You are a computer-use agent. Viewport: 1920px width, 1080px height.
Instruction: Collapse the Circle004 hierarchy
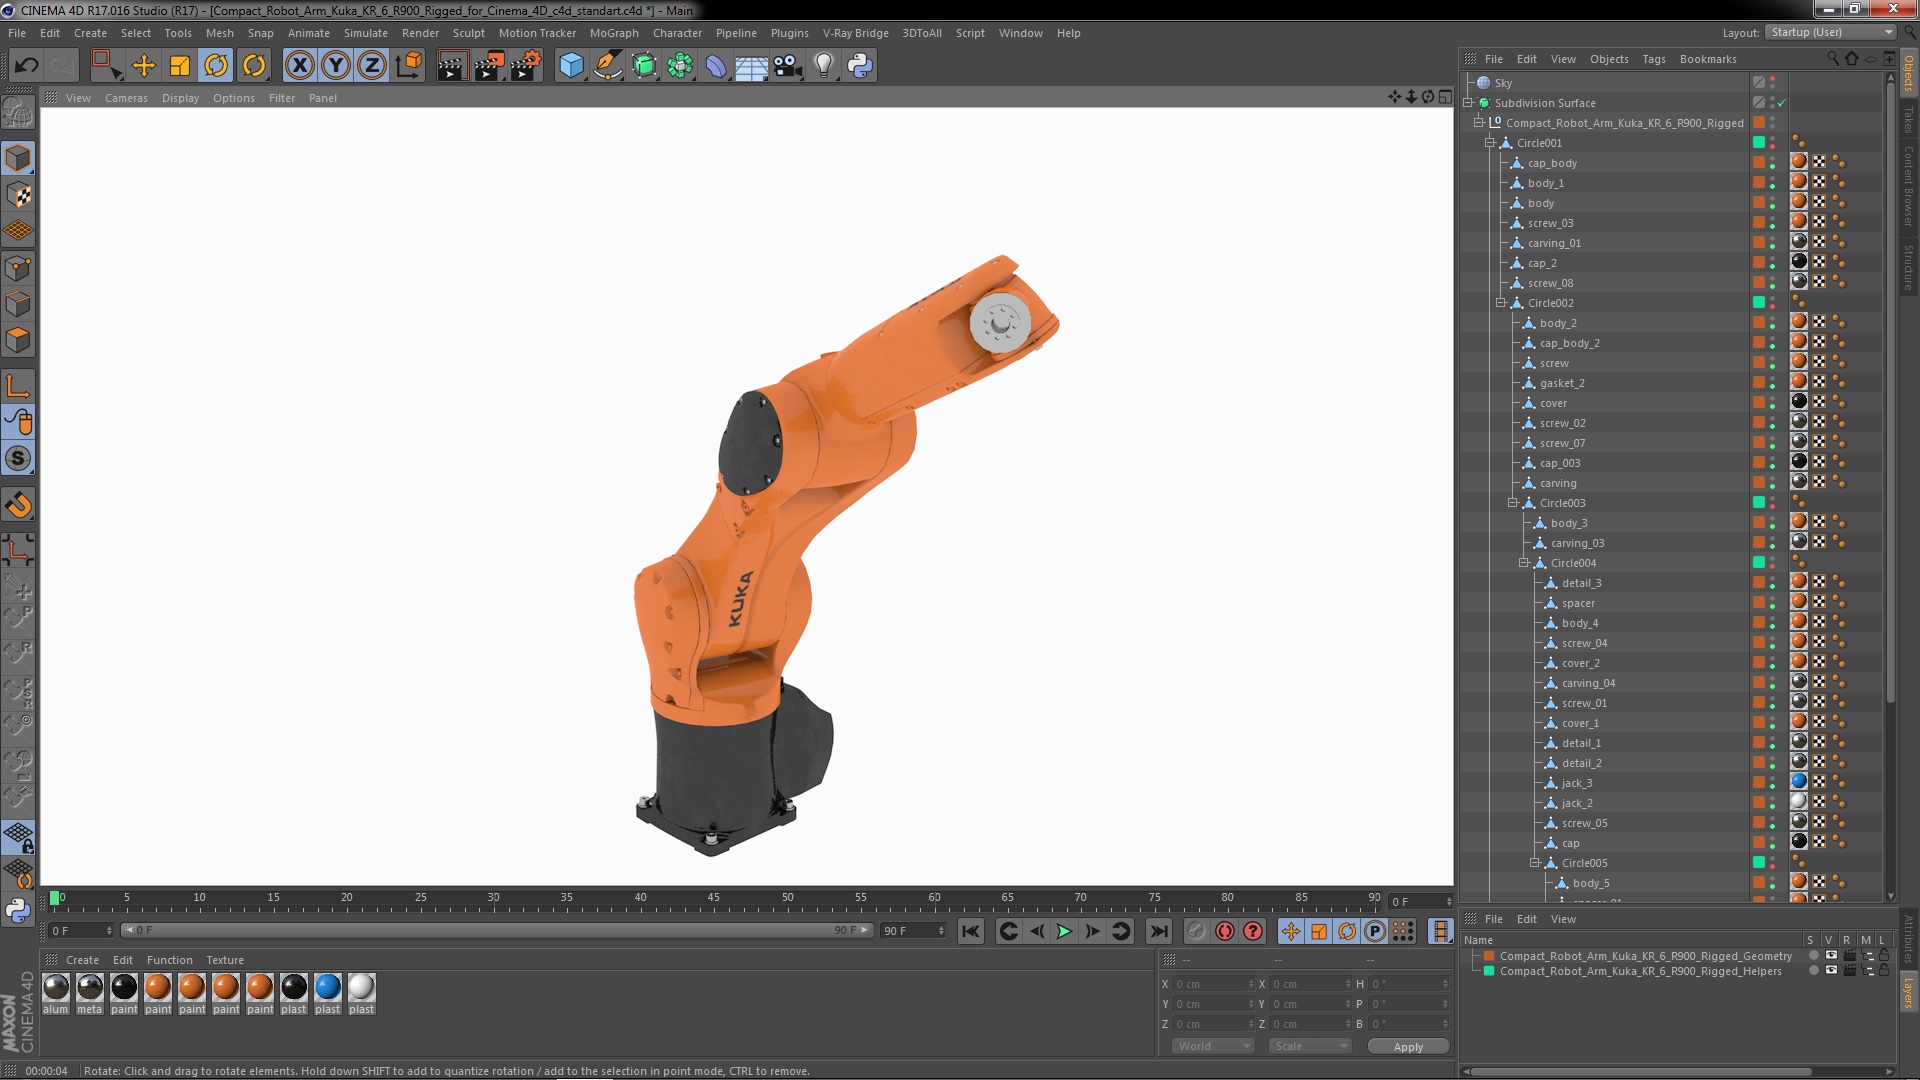1524,563
